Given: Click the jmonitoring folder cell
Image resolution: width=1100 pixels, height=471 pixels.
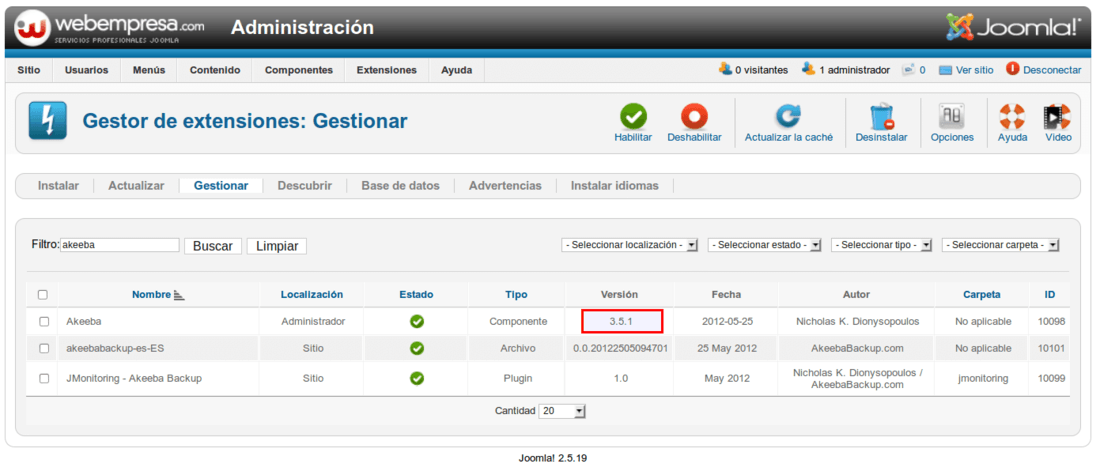Looking at the screenshot, I should click(x=982, y=378).
